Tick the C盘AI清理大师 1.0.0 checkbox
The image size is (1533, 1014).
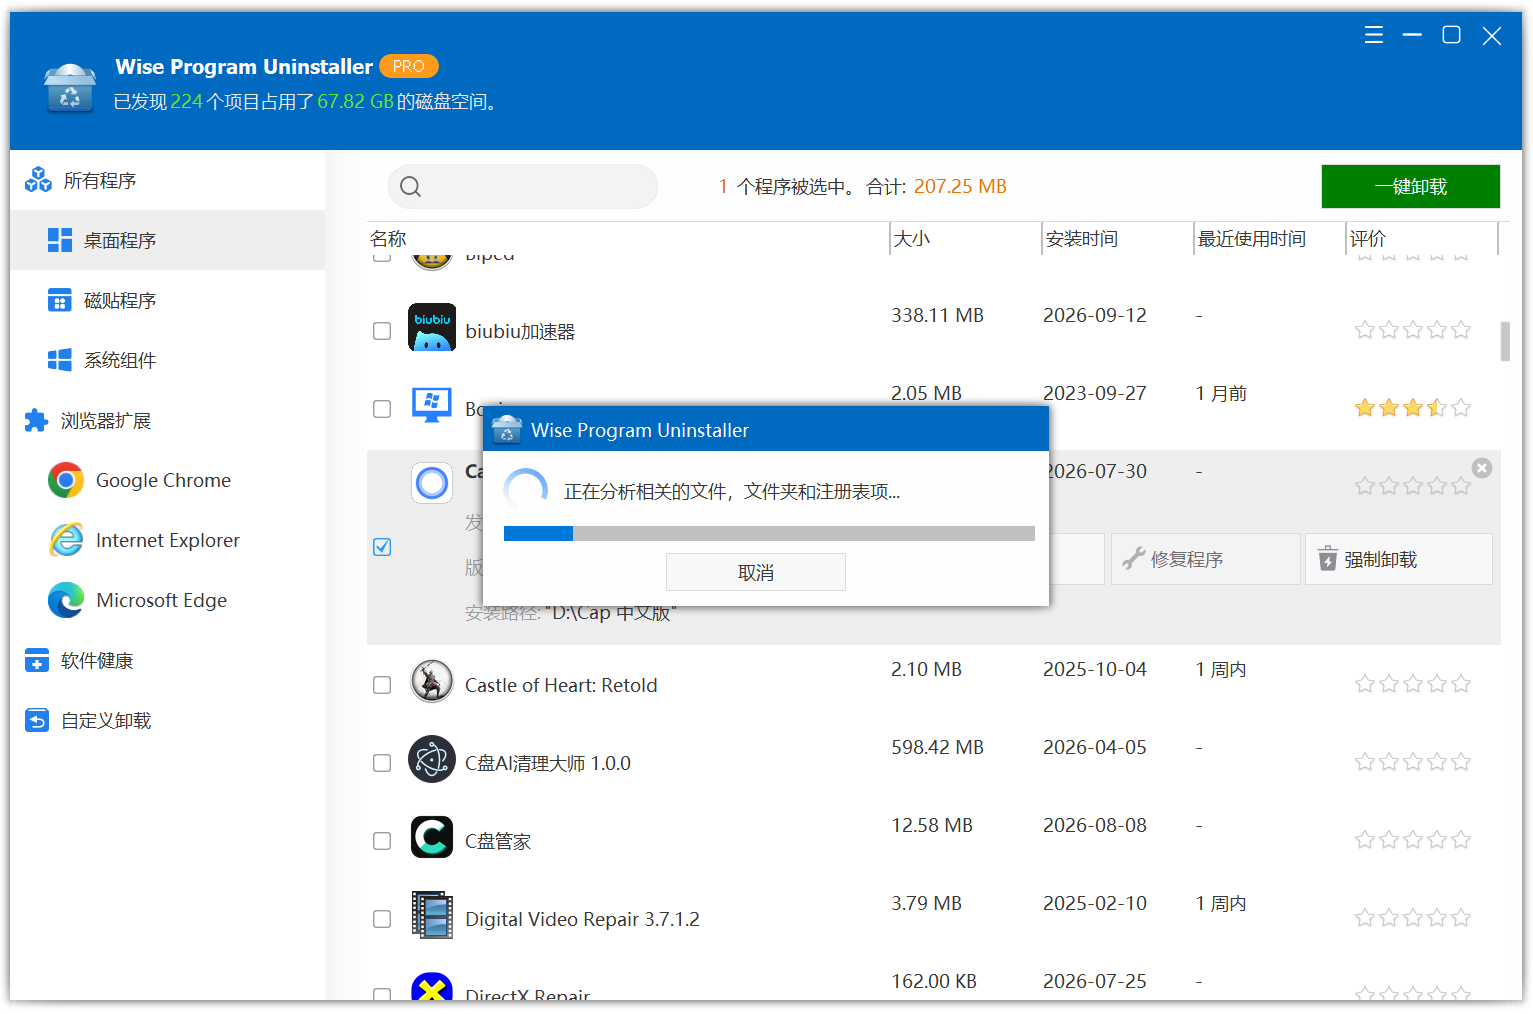tap(382, 763)
